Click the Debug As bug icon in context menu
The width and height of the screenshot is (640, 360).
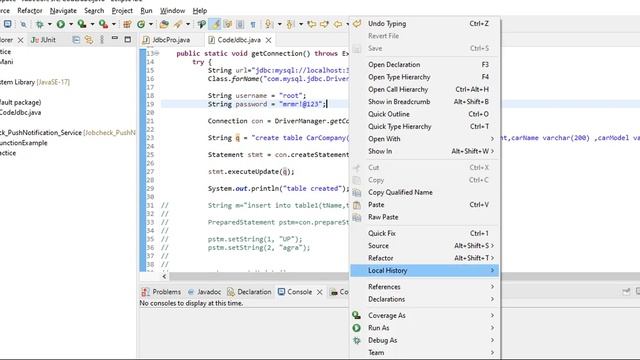click(357, 340)
